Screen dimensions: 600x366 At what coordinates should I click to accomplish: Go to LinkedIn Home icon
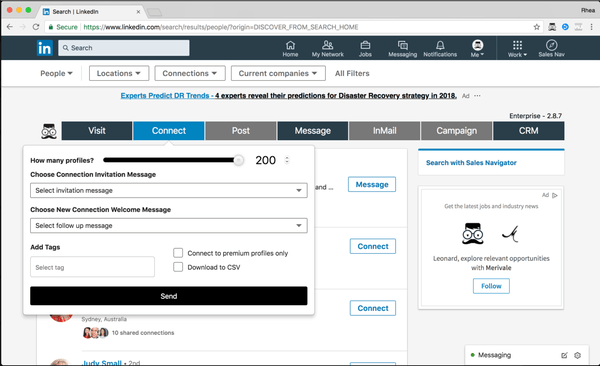coord(290,49)
